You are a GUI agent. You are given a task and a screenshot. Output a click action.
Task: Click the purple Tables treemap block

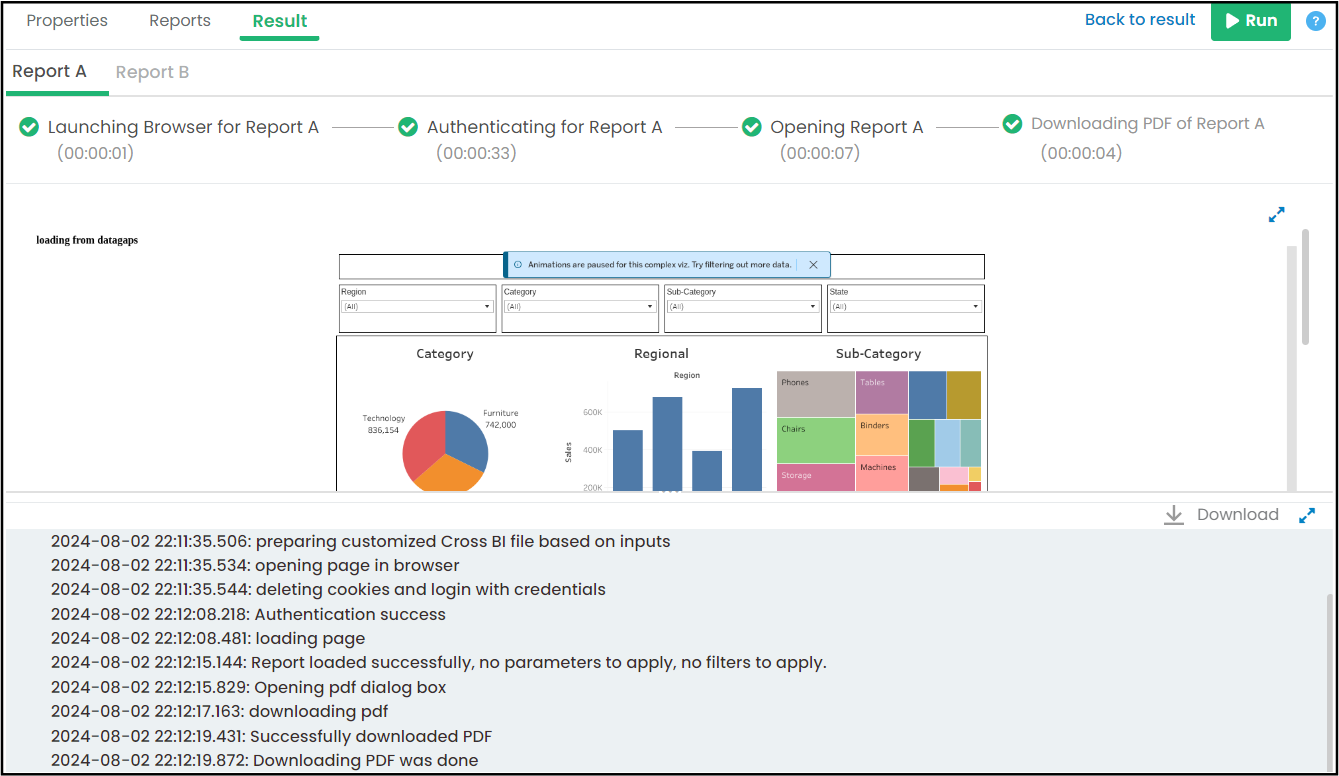click(x=882, y=393)
